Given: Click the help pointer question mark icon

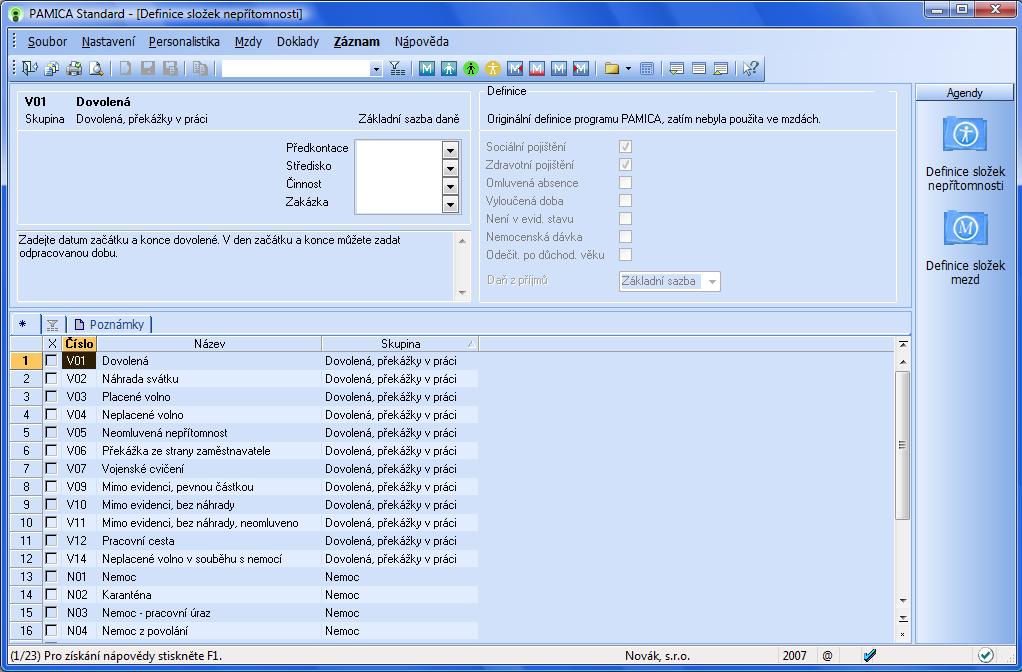Looking at the screenshot, I should [x=751, y=69].
